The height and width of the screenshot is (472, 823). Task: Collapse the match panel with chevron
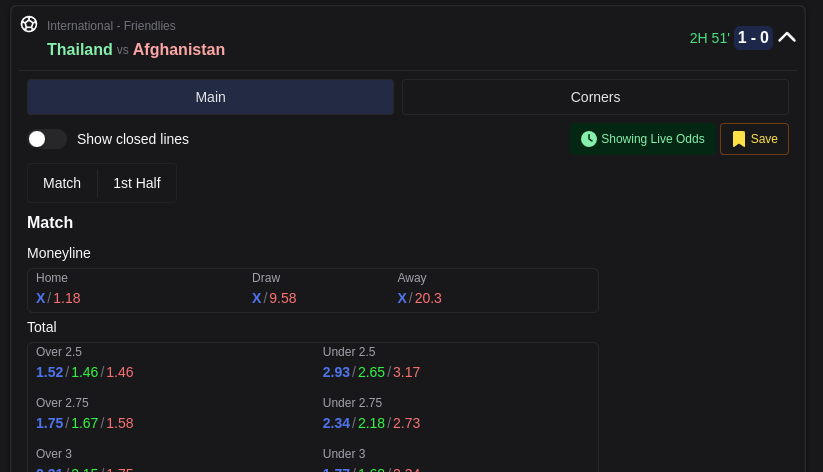[x=787, y=38]
